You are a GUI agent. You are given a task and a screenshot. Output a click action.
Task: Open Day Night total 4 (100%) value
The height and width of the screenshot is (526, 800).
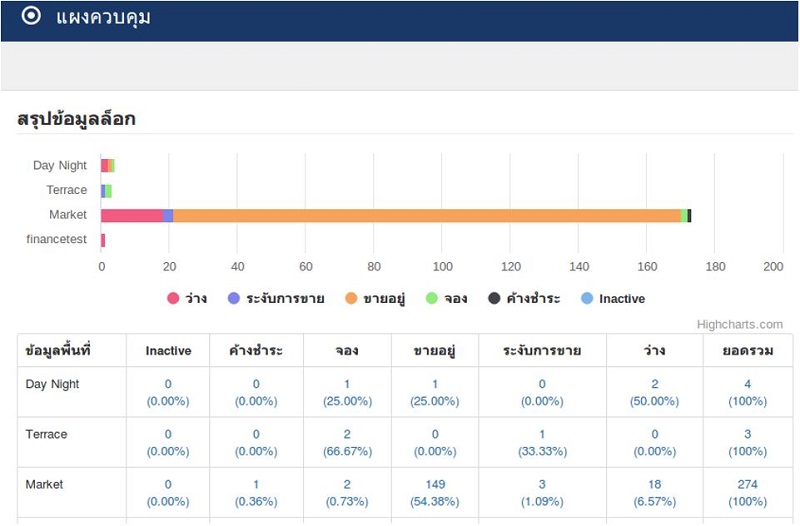pyautogui.click(x=747, y=392)
